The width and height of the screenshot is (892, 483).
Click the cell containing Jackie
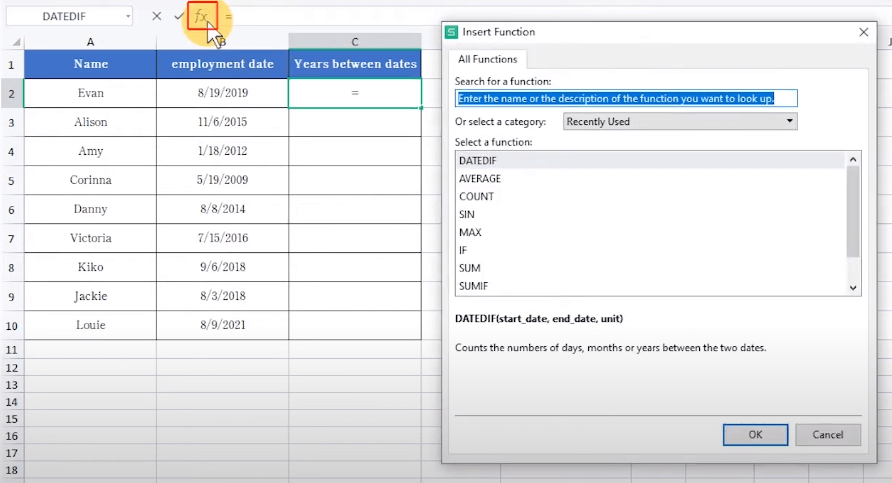point(90,296)
